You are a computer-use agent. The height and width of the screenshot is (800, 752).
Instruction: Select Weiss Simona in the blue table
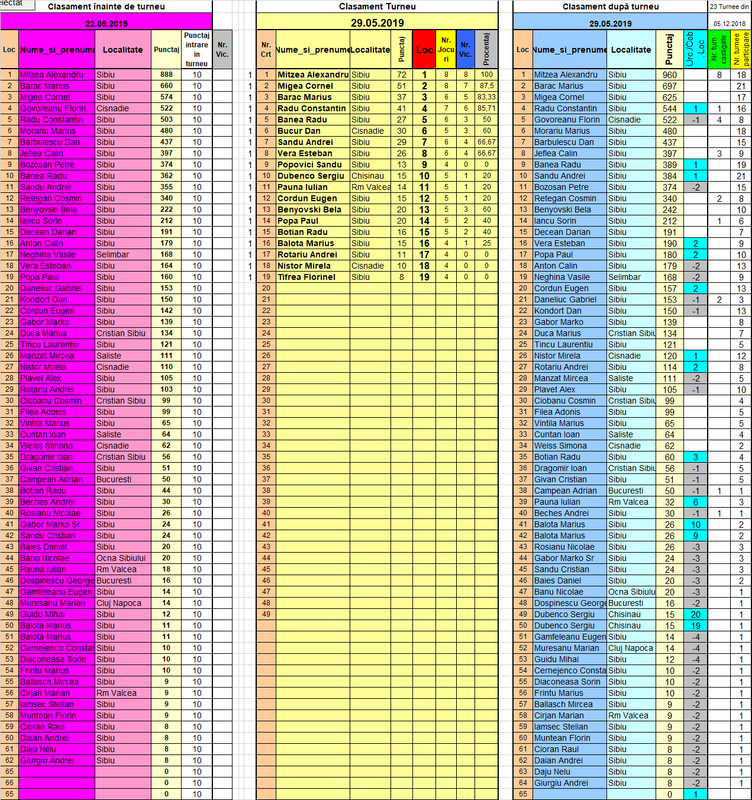coord(569,445)
